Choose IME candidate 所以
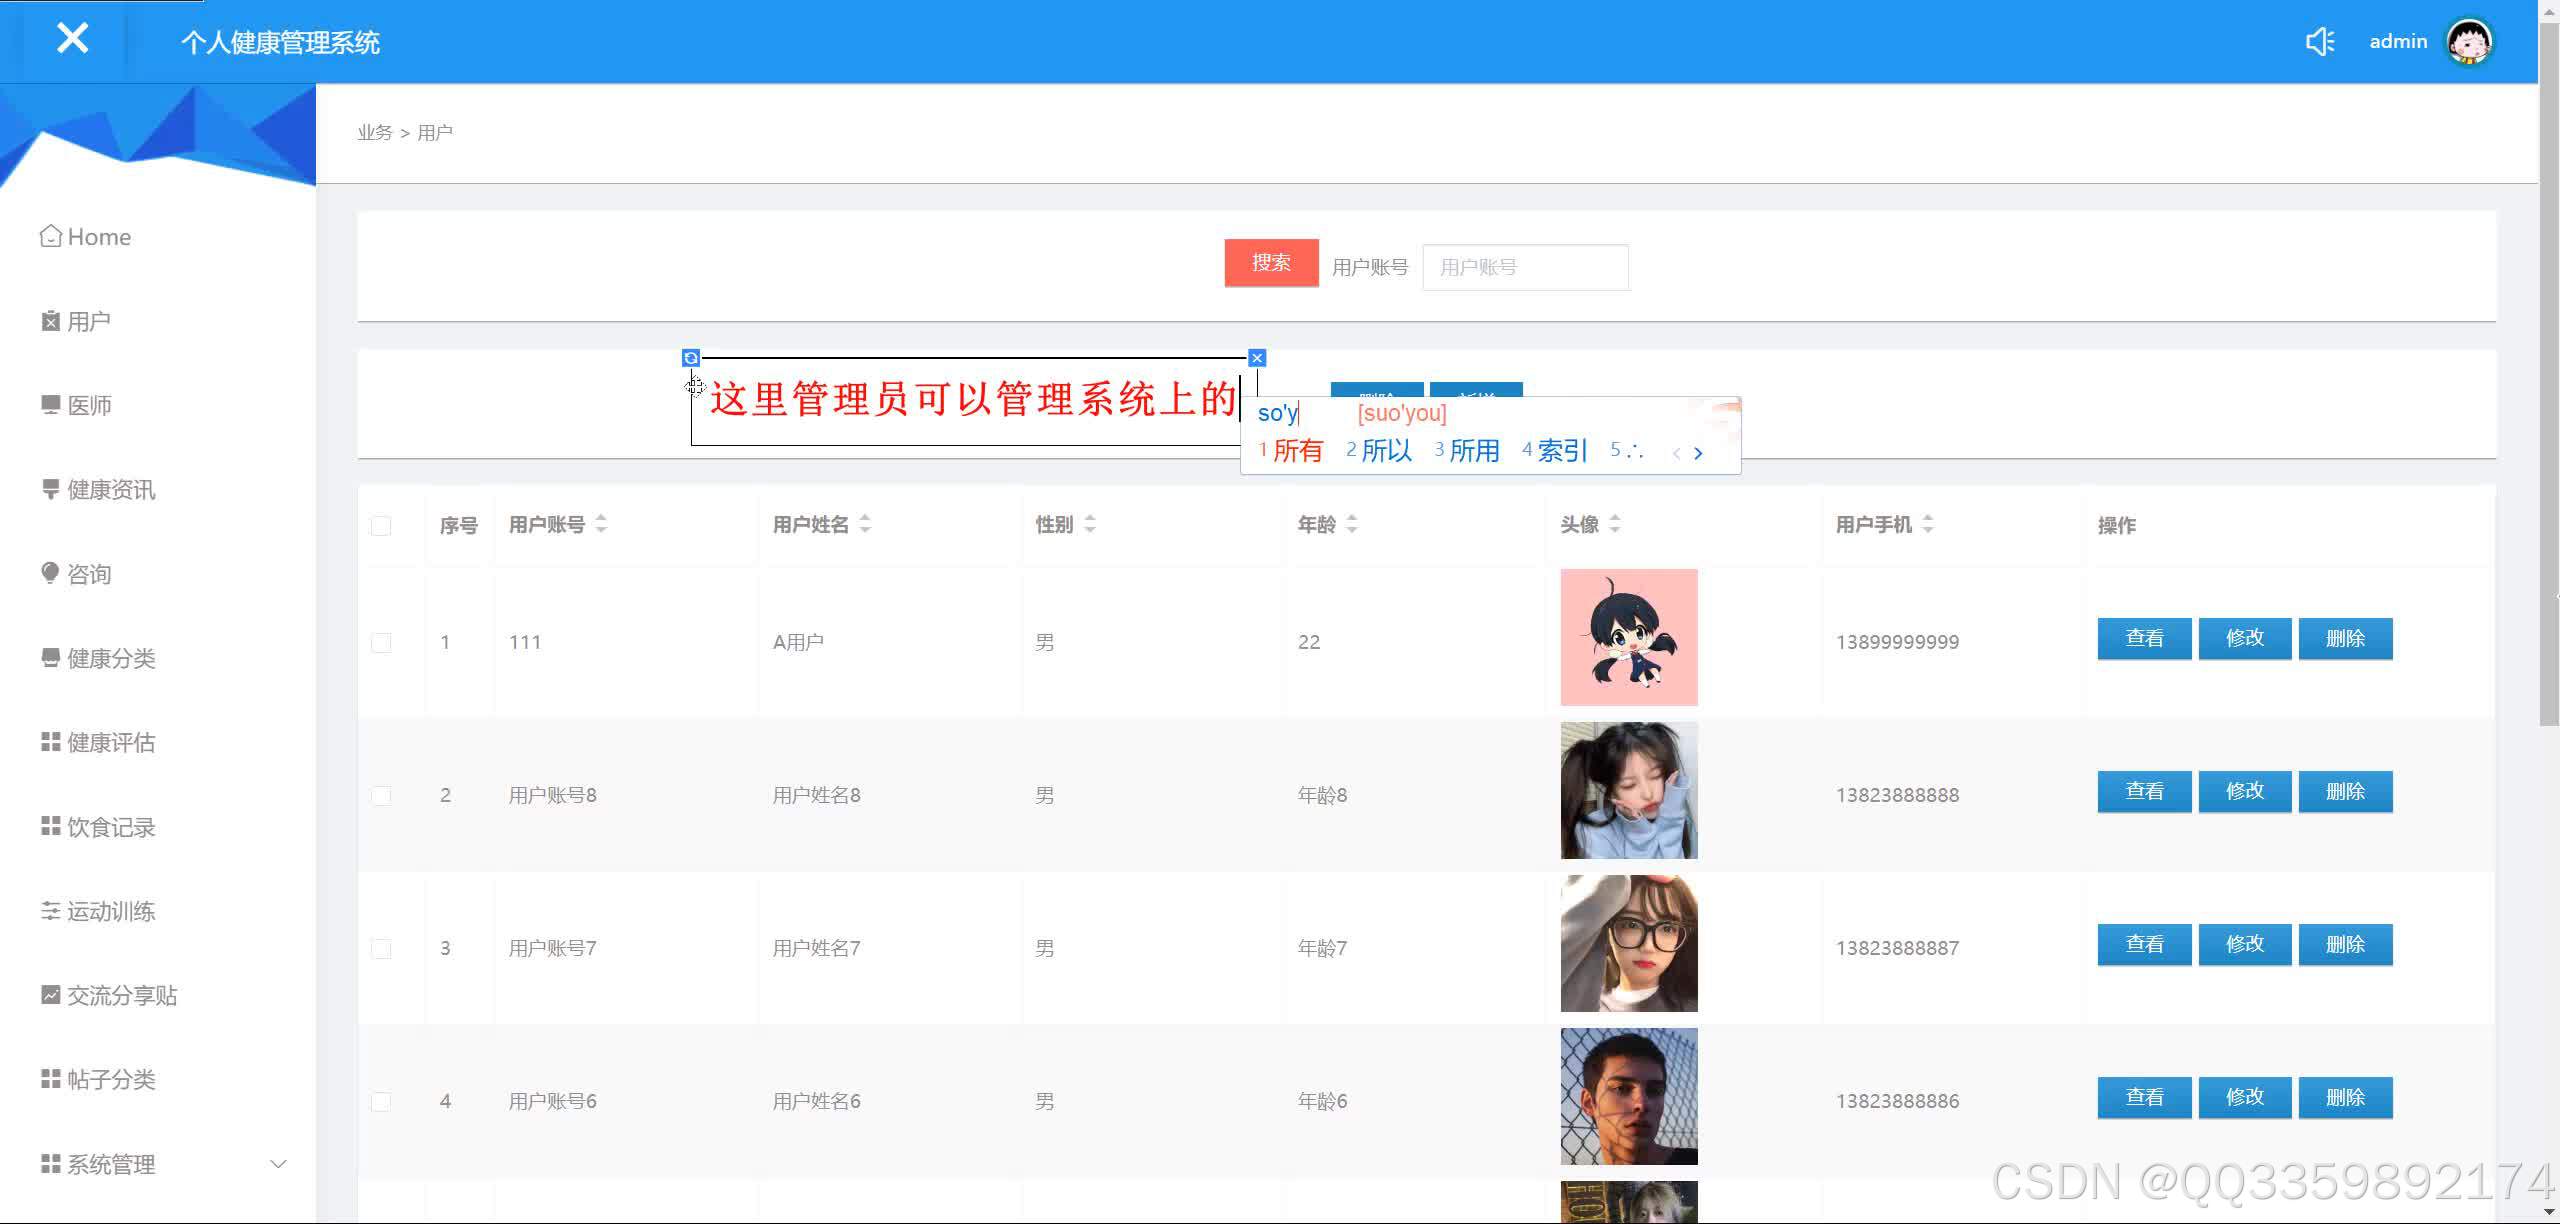Viewport: 2560px width, 1224px height. pos(1385,451)
